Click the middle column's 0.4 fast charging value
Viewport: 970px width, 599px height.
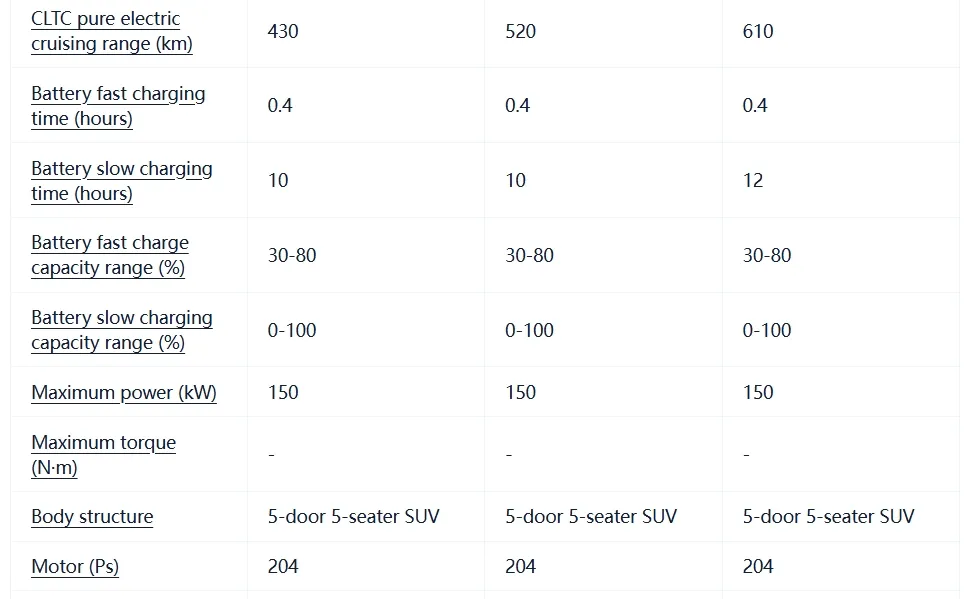click(517, 106)
